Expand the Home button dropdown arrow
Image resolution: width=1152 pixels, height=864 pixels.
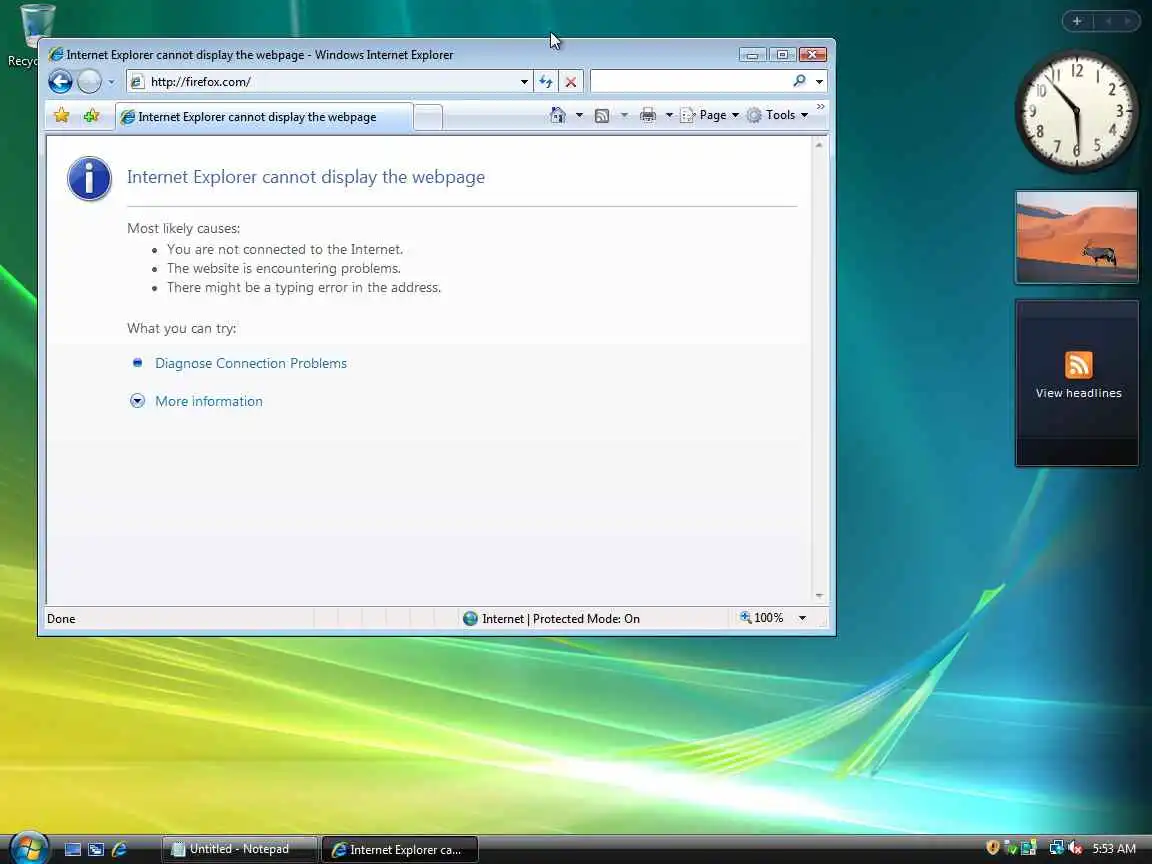[x=579, y=115]
